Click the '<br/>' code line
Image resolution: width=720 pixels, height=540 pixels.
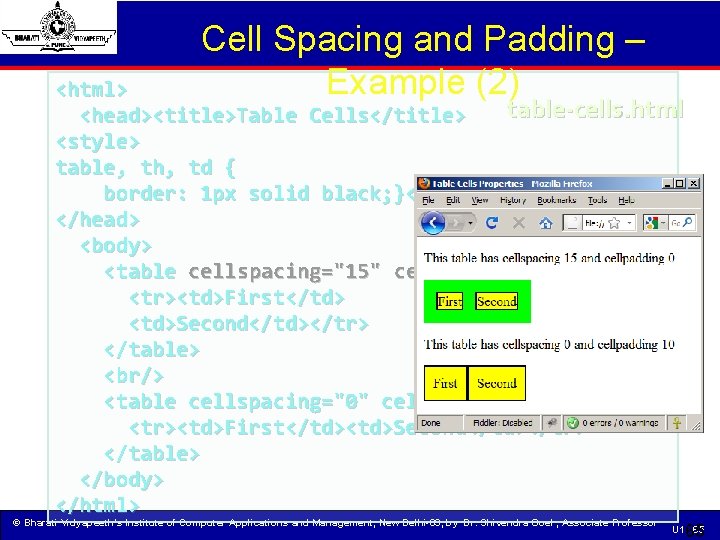click(x=134, y=376)
